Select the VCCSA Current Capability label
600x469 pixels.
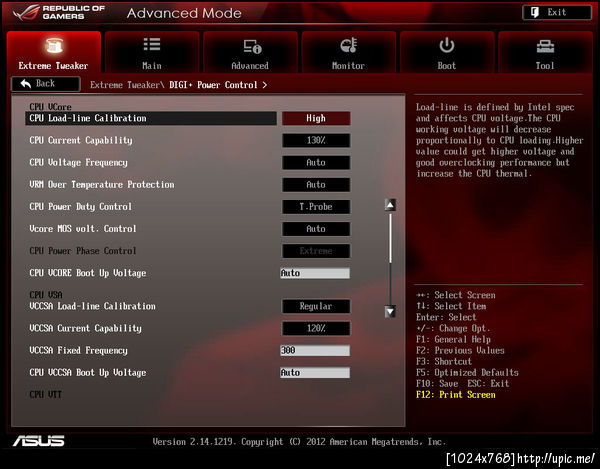point(85,328)
